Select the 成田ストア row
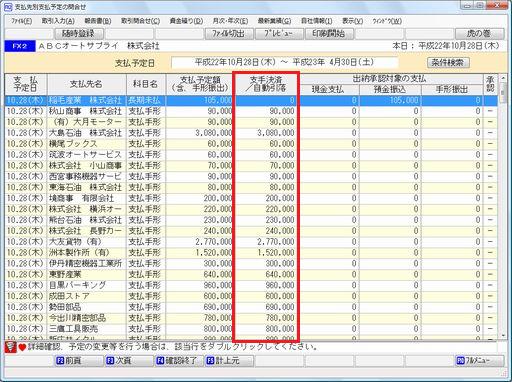512x382 pixels. pos(251,296)
